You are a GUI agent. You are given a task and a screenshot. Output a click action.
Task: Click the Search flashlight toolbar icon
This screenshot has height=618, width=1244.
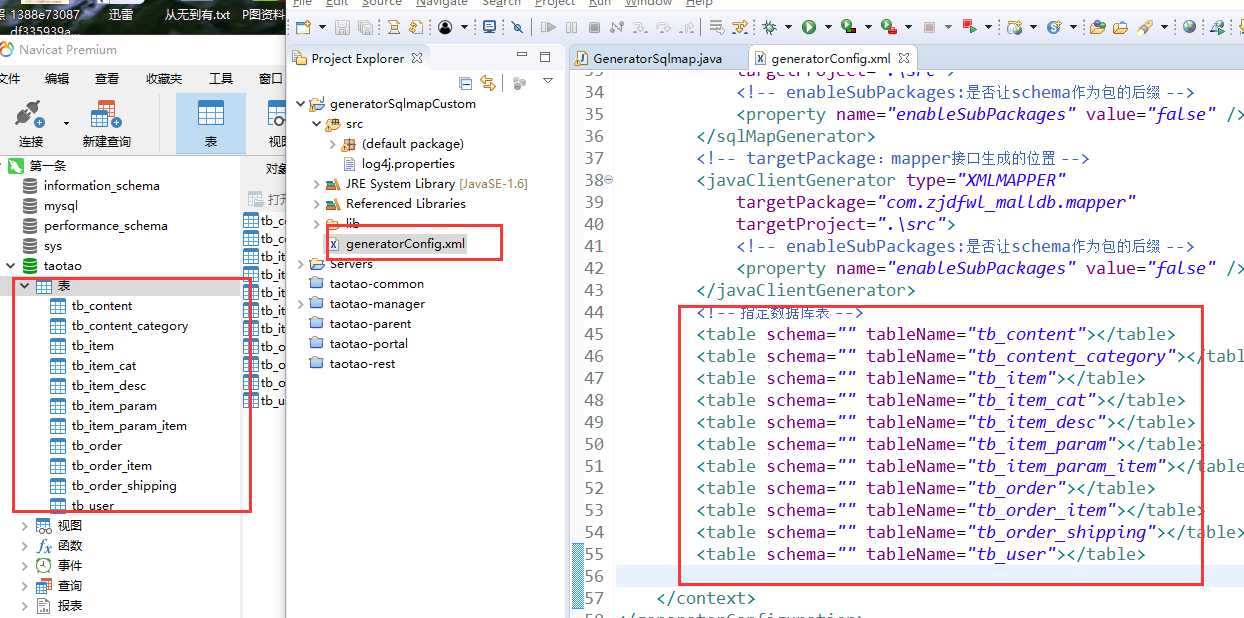coord(1146,27)
